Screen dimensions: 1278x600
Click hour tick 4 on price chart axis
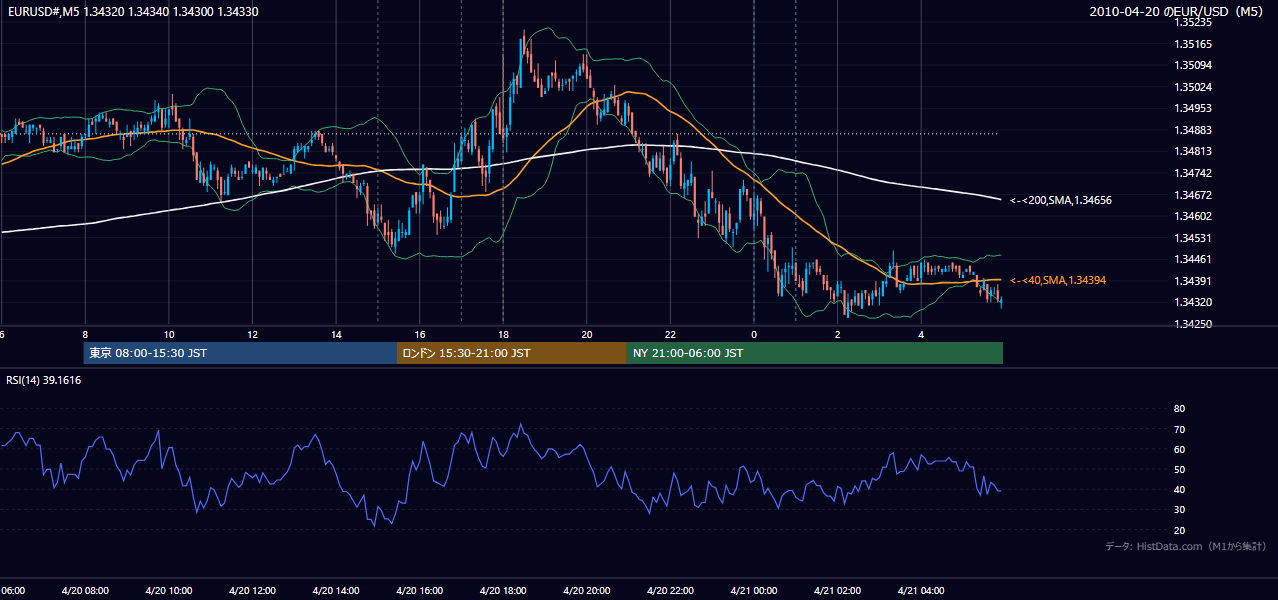(x=921, y=334)
